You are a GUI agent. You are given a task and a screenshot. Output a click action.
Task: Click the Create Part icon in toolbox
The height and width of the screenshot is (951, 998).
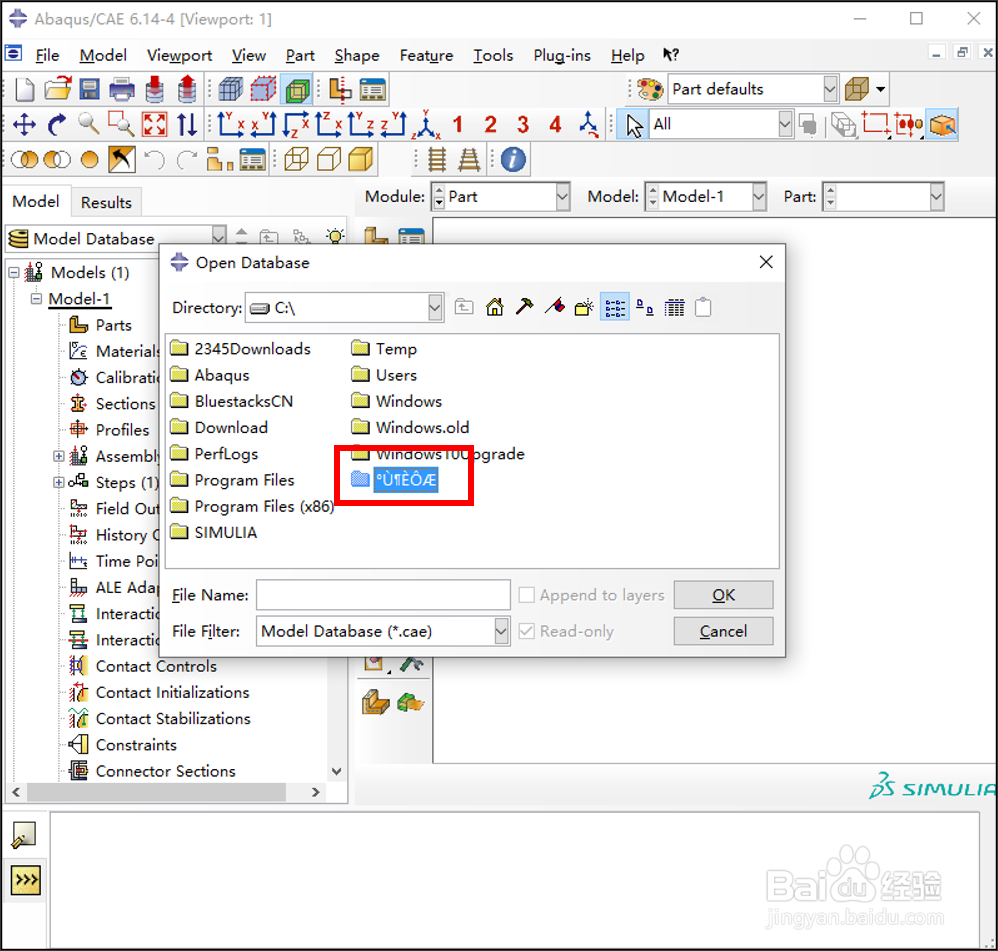(376, 237)
